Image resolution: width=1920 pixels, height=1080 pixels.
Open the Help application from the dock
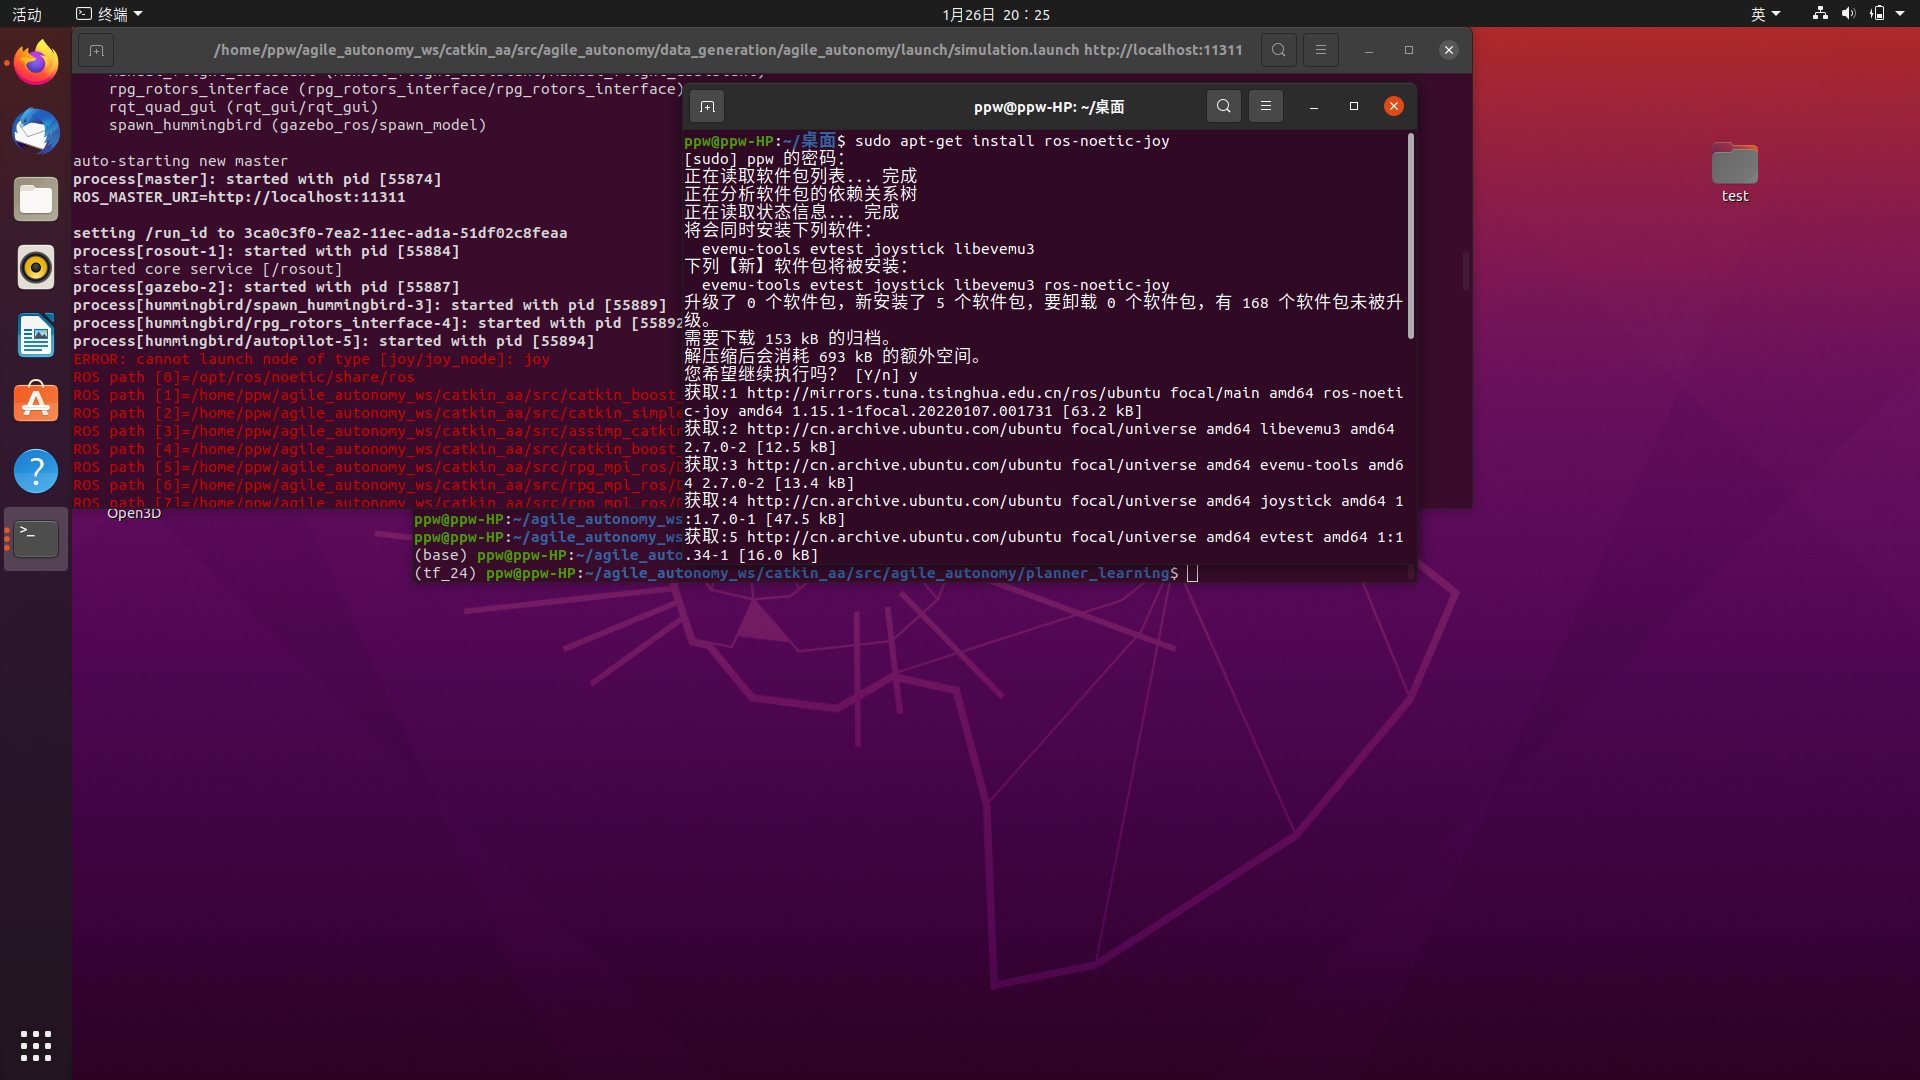tap(35, 471)
